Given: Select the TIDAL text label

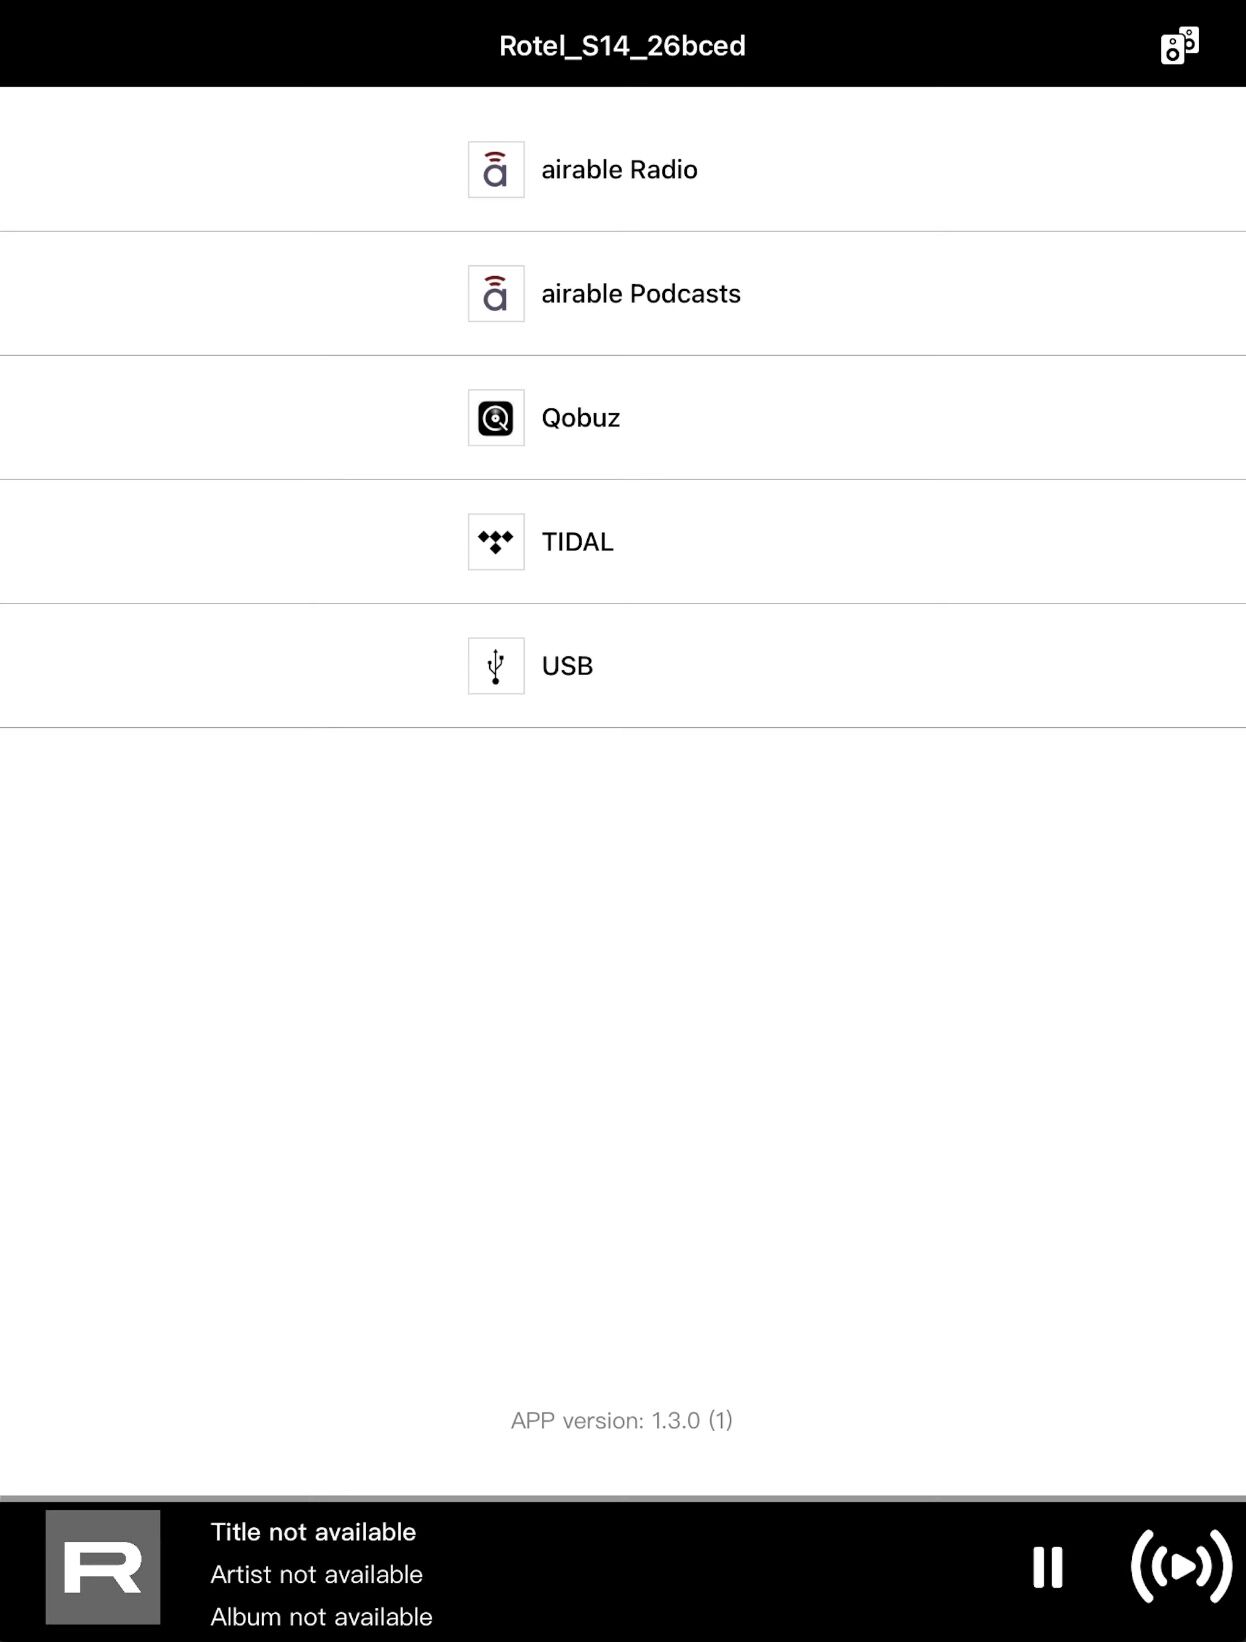Looking at the screenshot, I should coord(577,541).
